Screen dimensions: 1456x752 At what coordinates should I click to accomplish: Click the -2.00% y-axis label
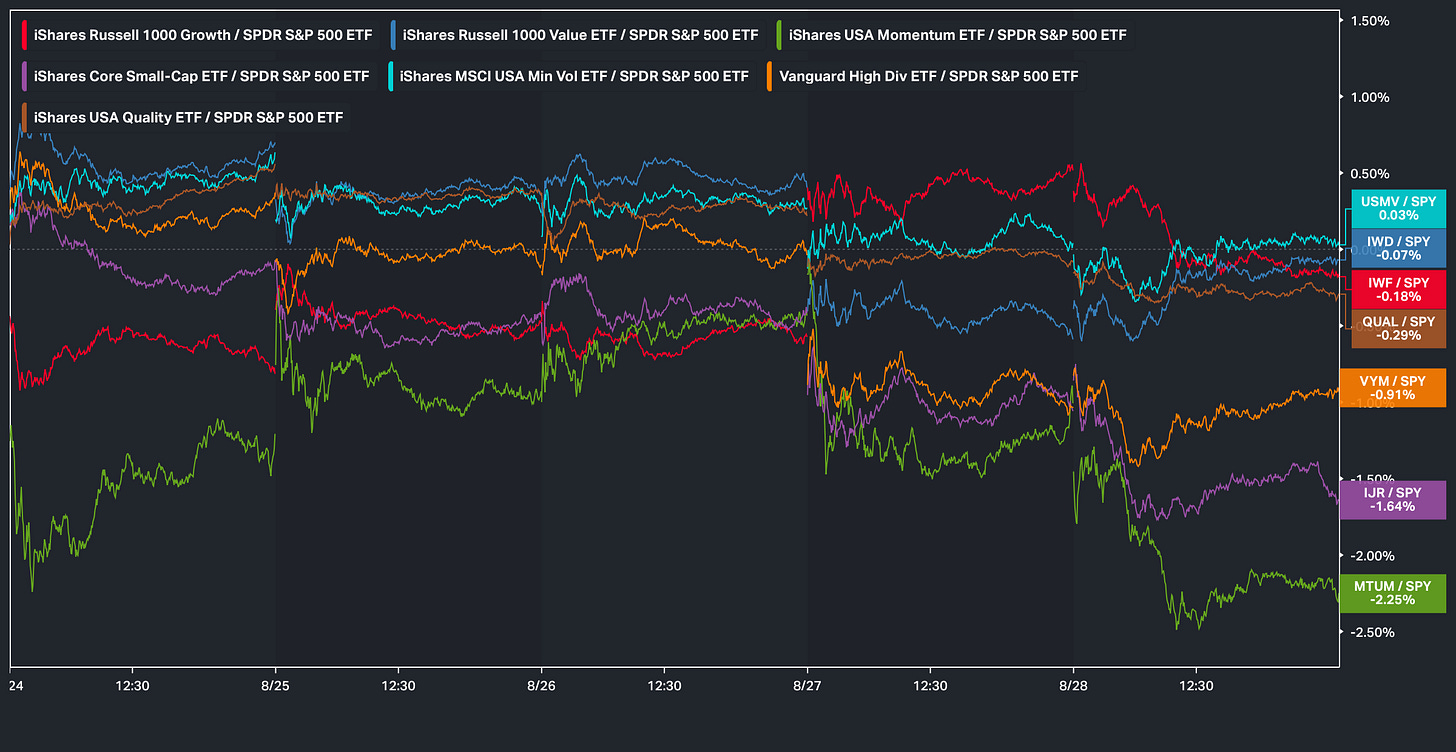pos(1370,556)
